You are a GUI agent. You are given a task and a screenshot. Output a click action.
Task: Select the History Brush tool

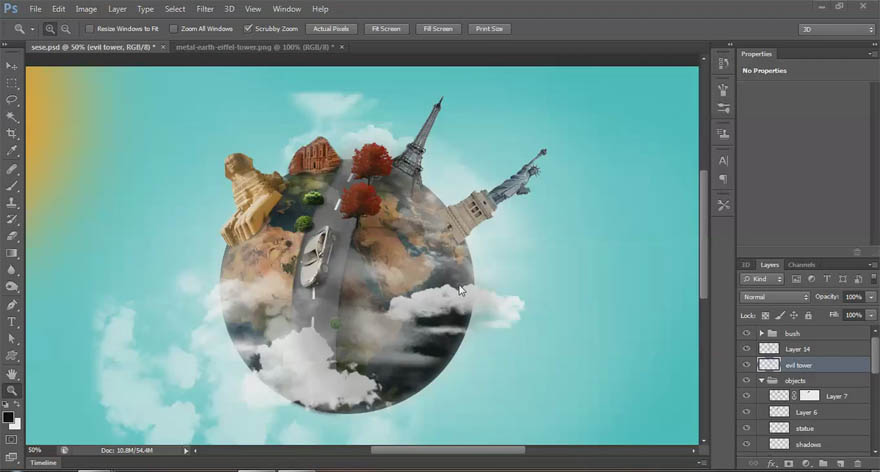(11, 219)
